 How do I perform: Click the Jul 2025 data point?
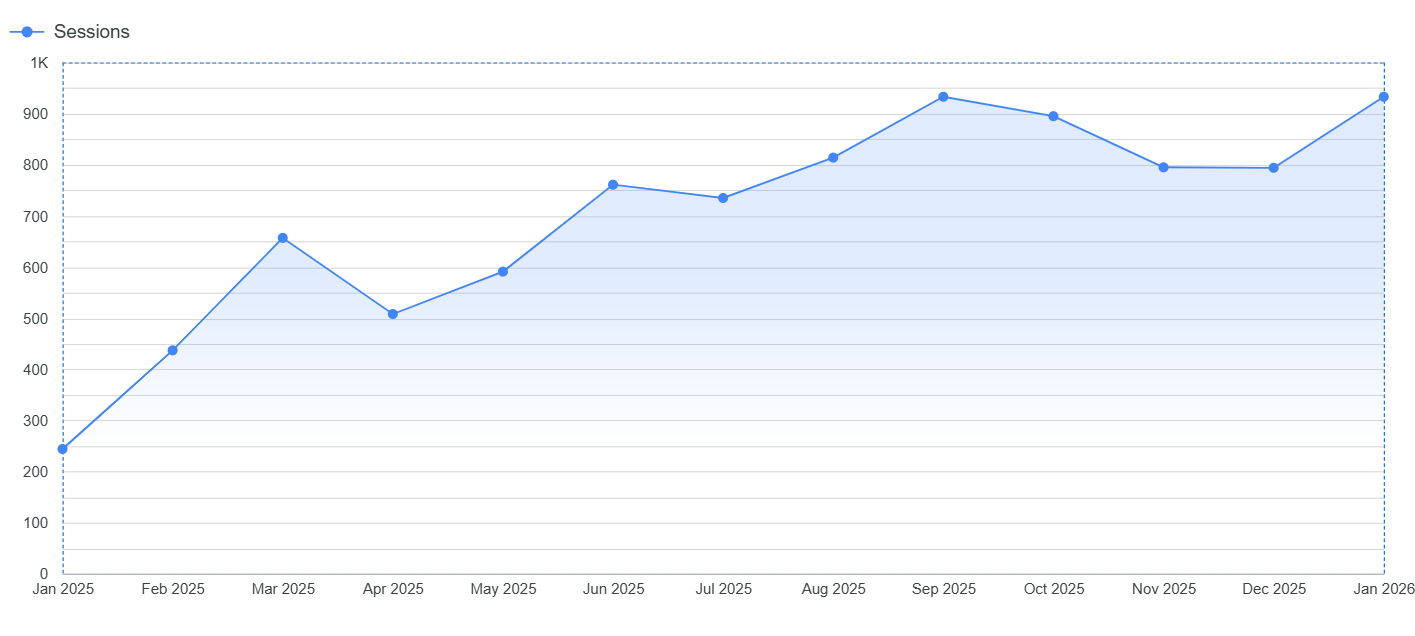[723, 198]
